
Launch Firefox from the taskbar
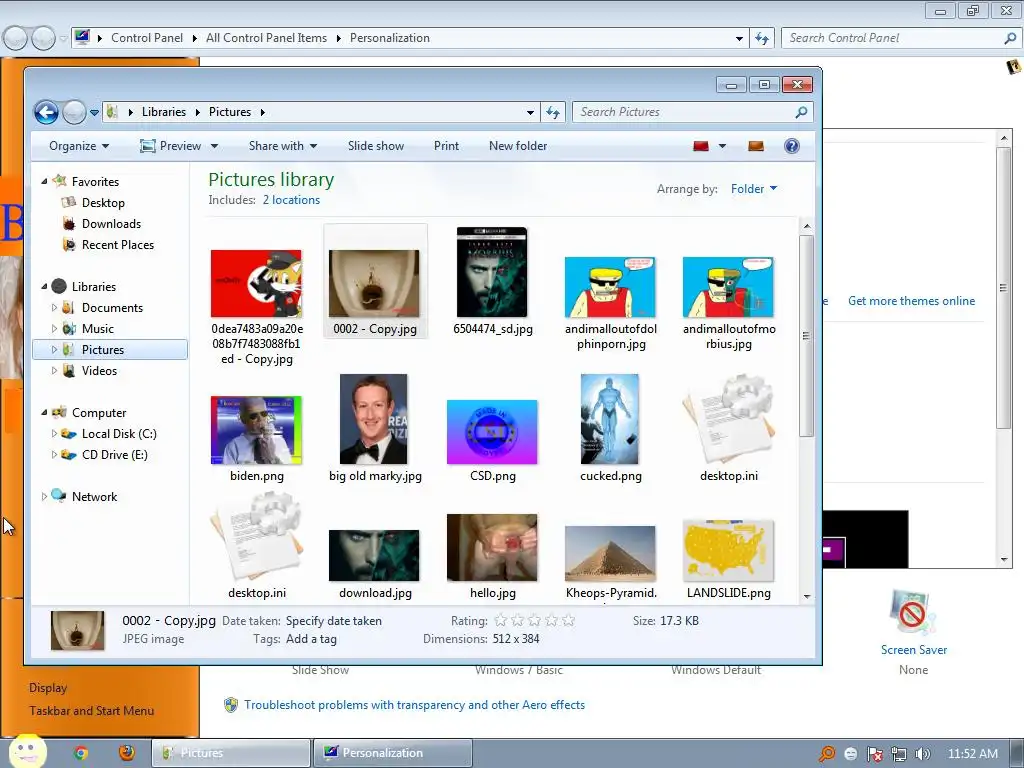pyautogui.click(x=127, y=753)
